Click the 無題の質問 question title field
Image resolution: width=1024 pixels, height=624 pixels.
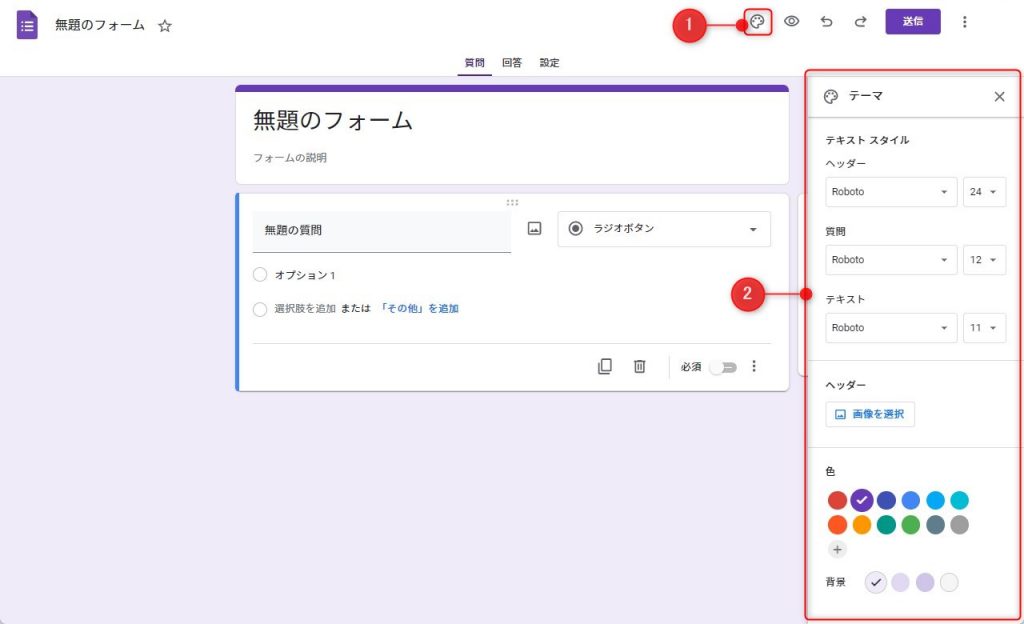click(x=381, y=231)
